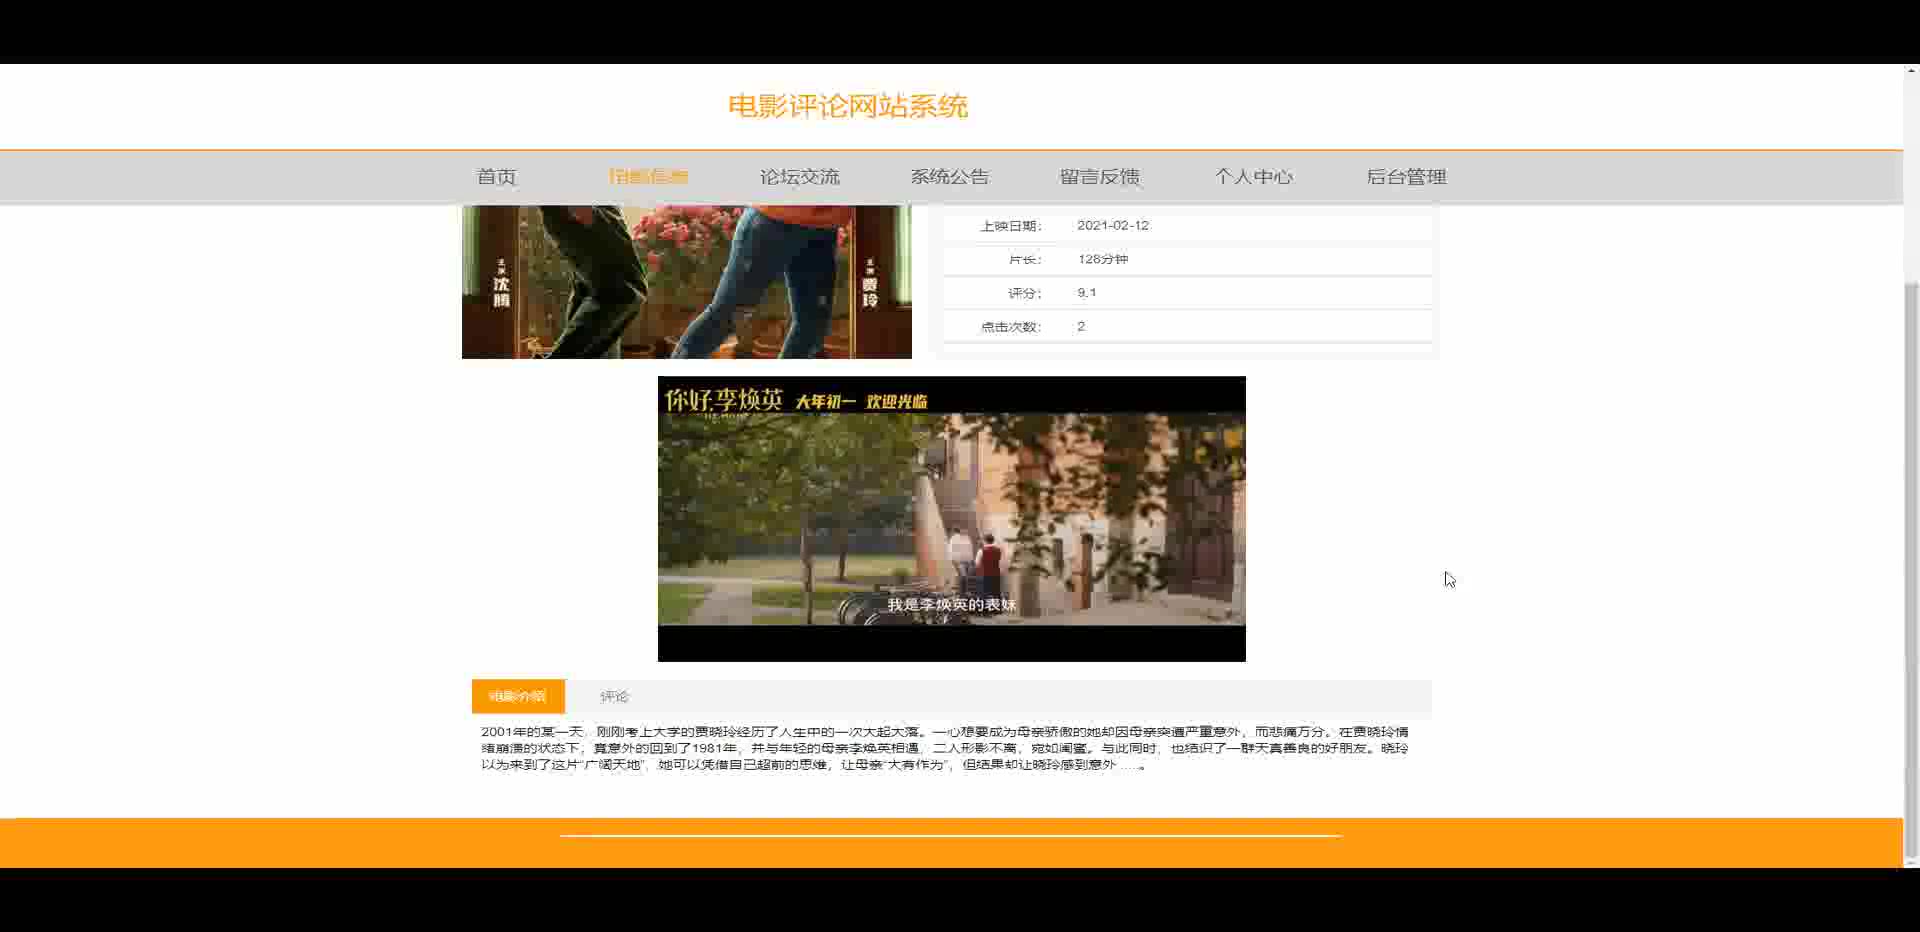Click the movie poster image
Screen dimensions: 1920x932
click(x=687, y=282)
